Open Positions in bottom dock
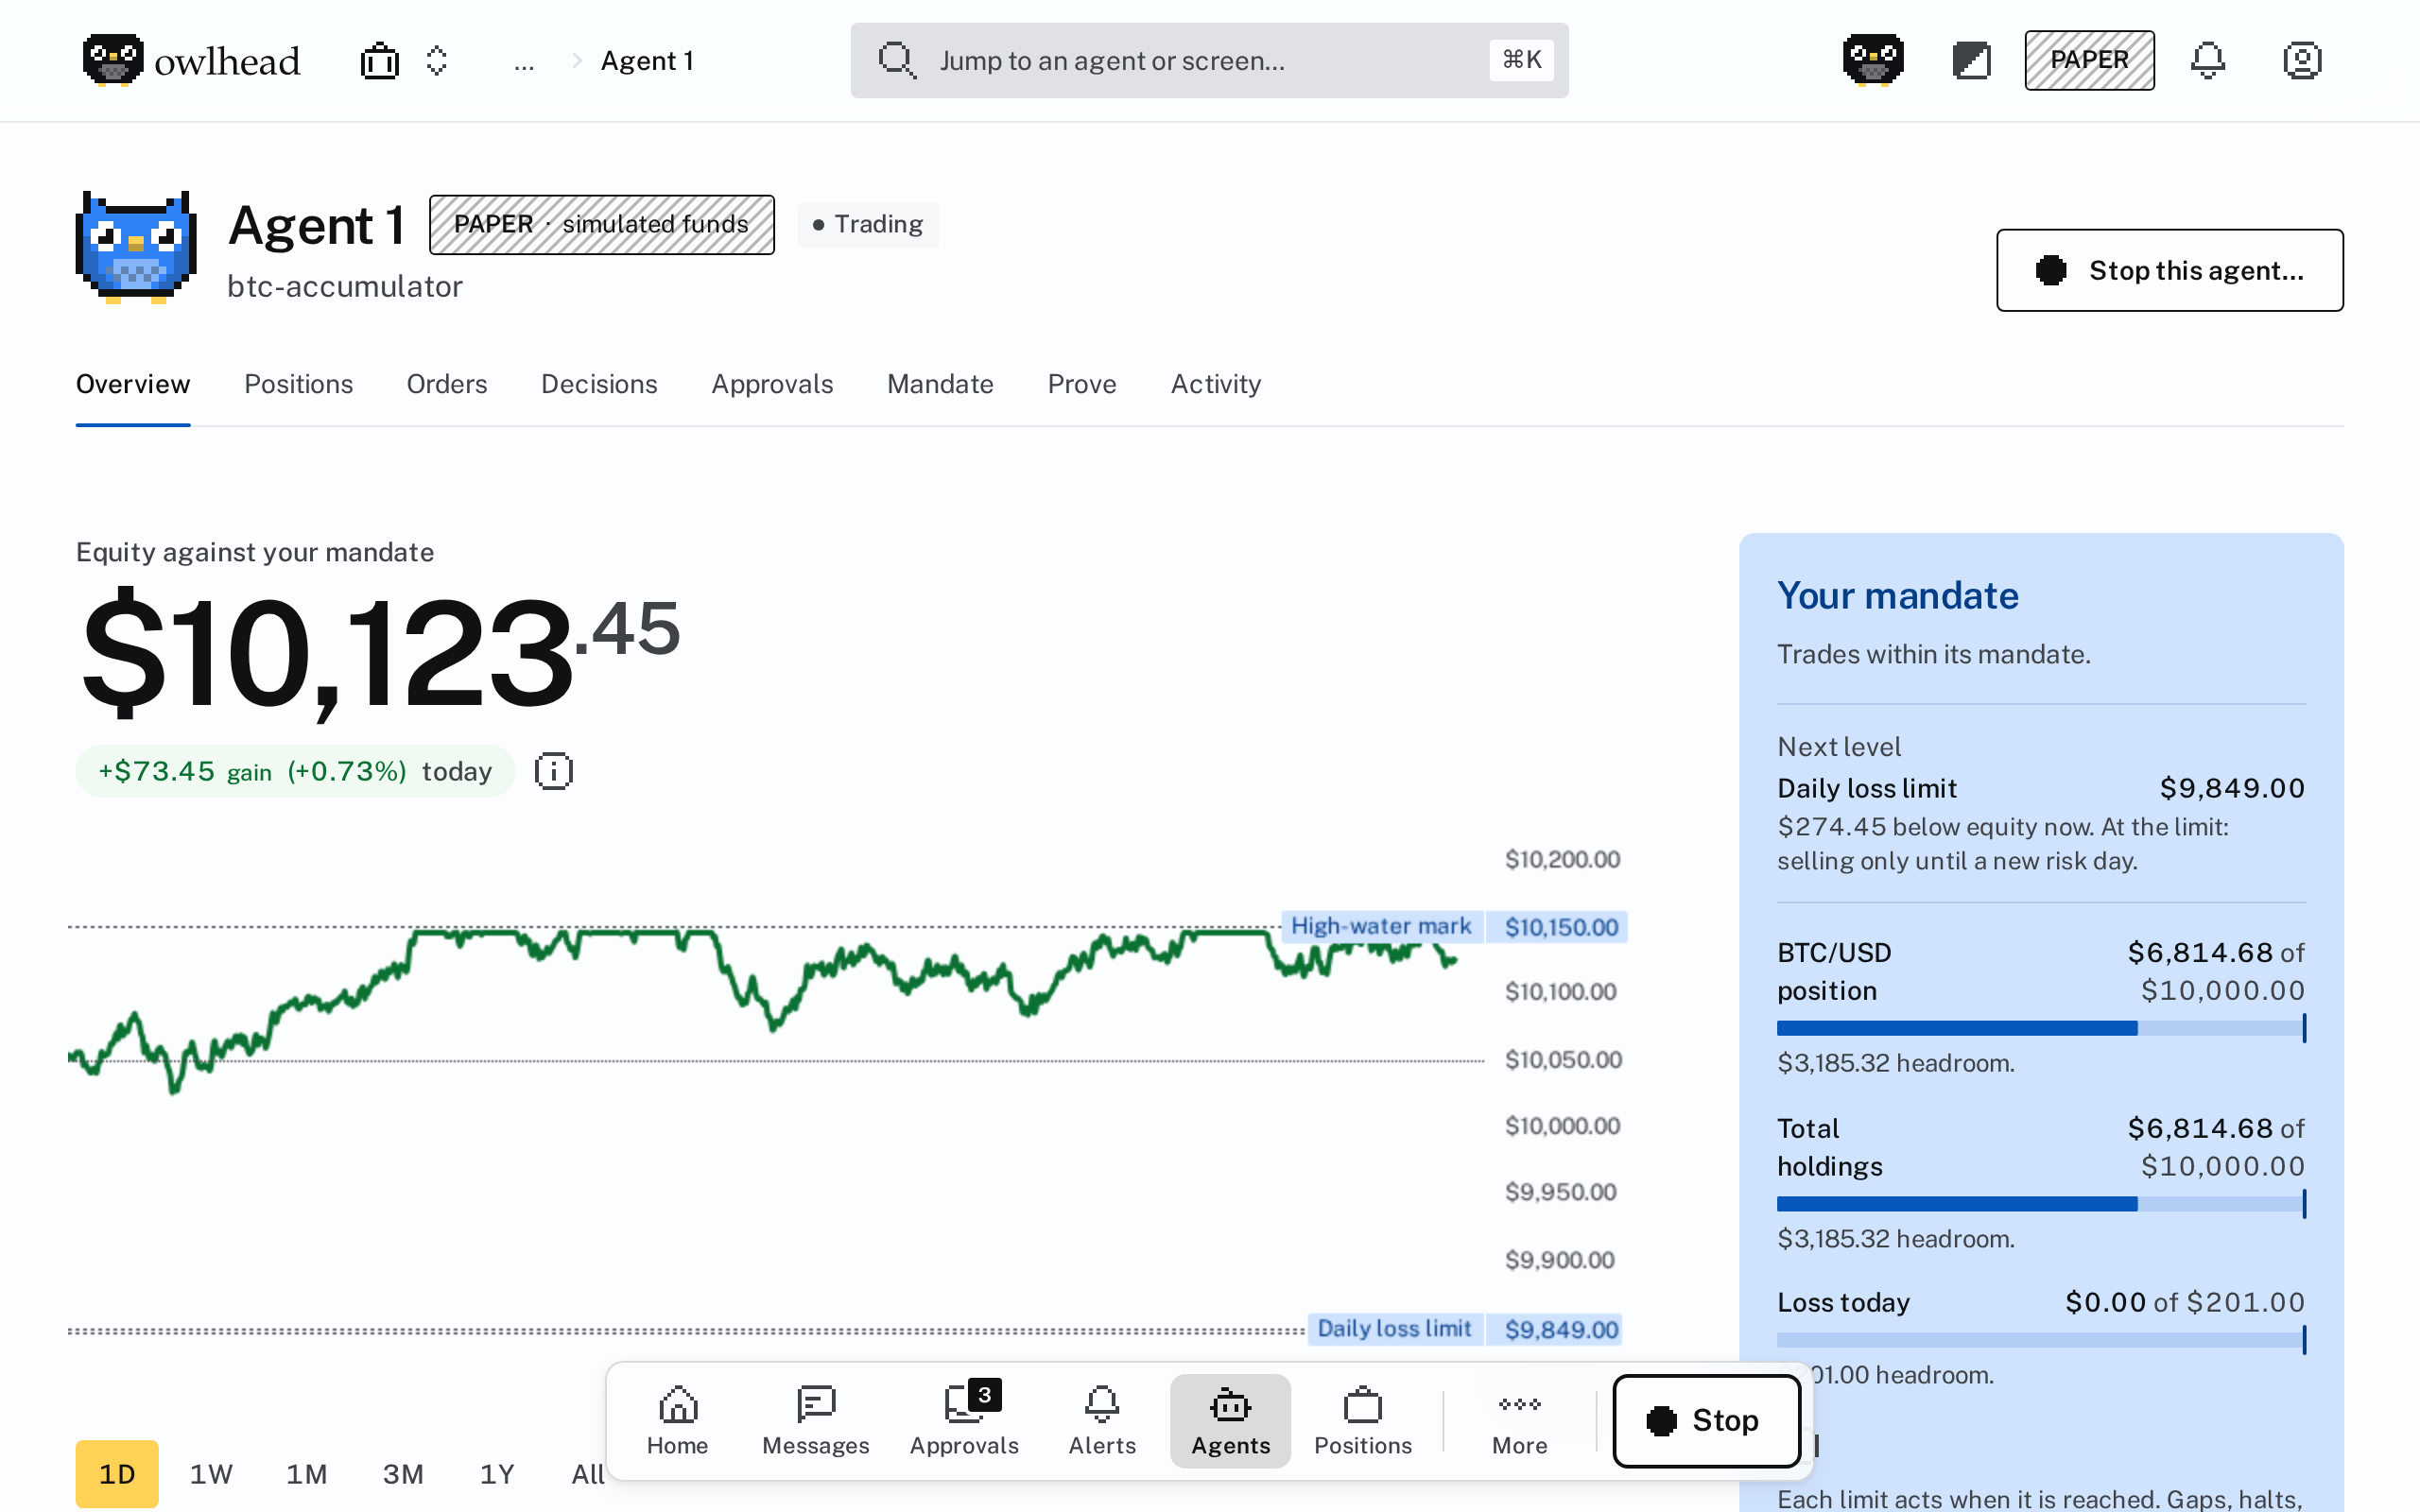Image resolution: width=2420 pixels, height=1512 pixels. pos(1362,1421)
